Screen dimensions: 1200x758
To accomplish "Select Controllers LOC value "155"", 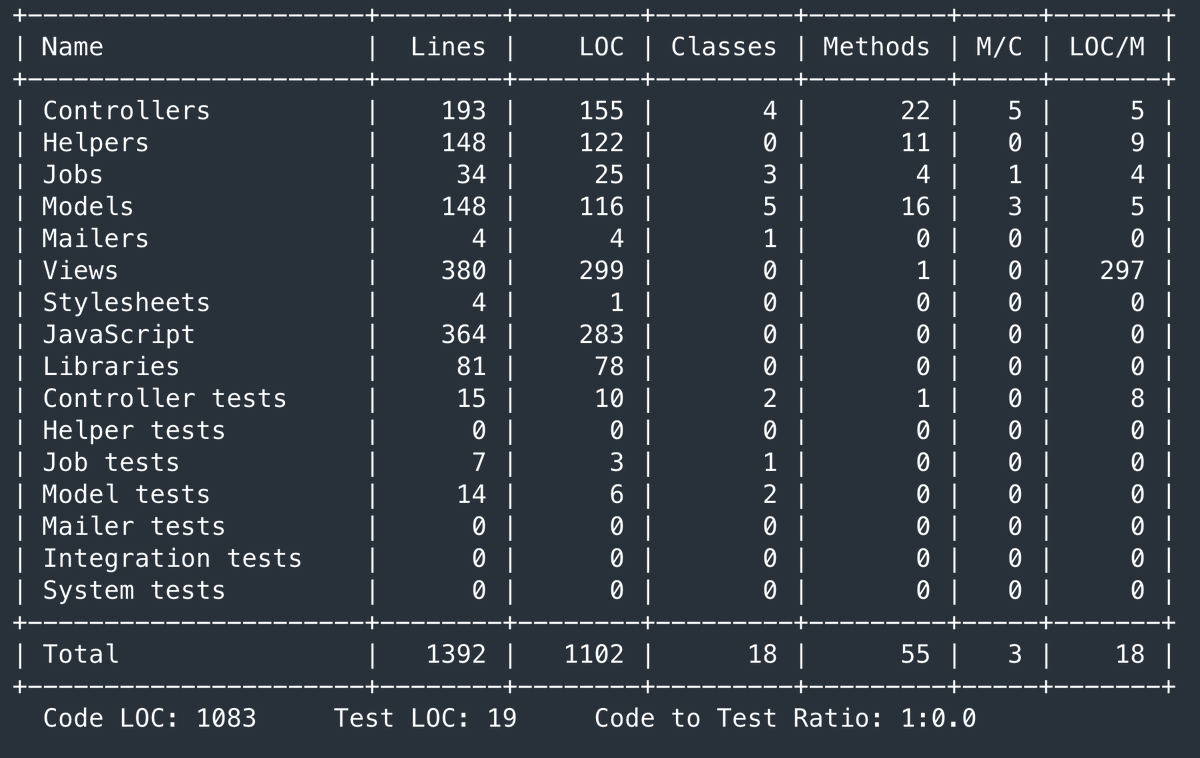I will pyautogui.click(x=601, y=111).
